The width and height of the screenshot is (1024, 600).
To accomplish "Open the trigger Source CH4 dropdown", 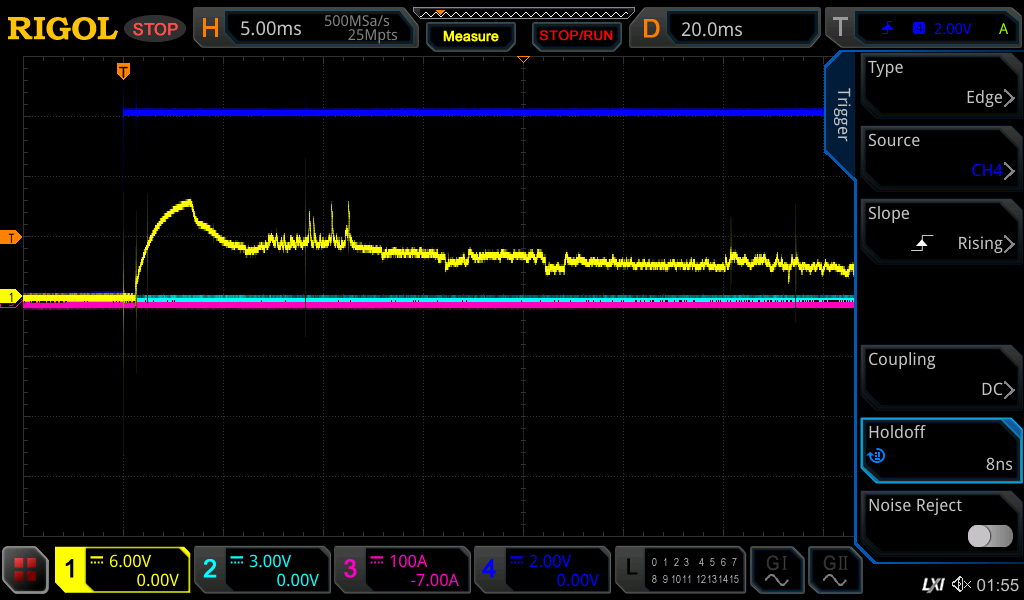I will pos(940,157).
